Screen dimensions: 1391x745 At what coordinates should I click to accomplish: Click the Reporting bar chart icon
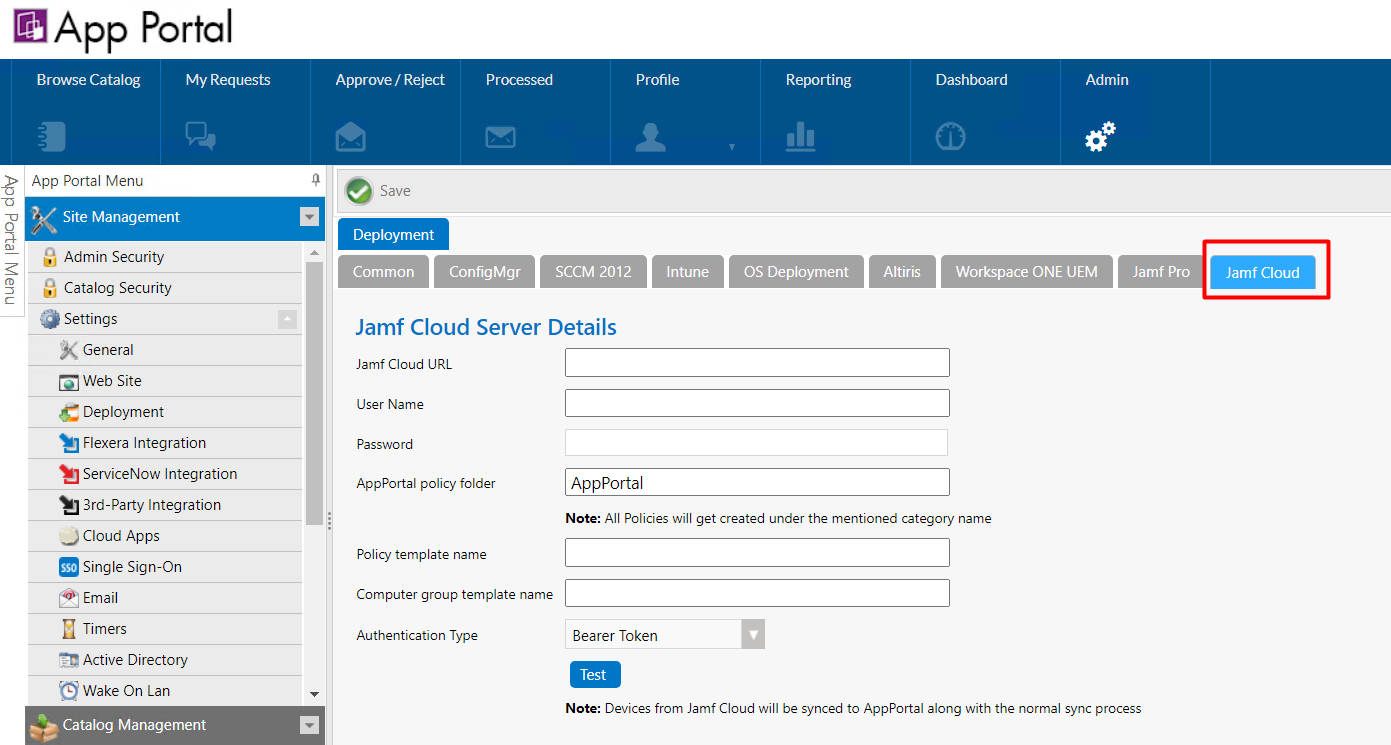800,136
